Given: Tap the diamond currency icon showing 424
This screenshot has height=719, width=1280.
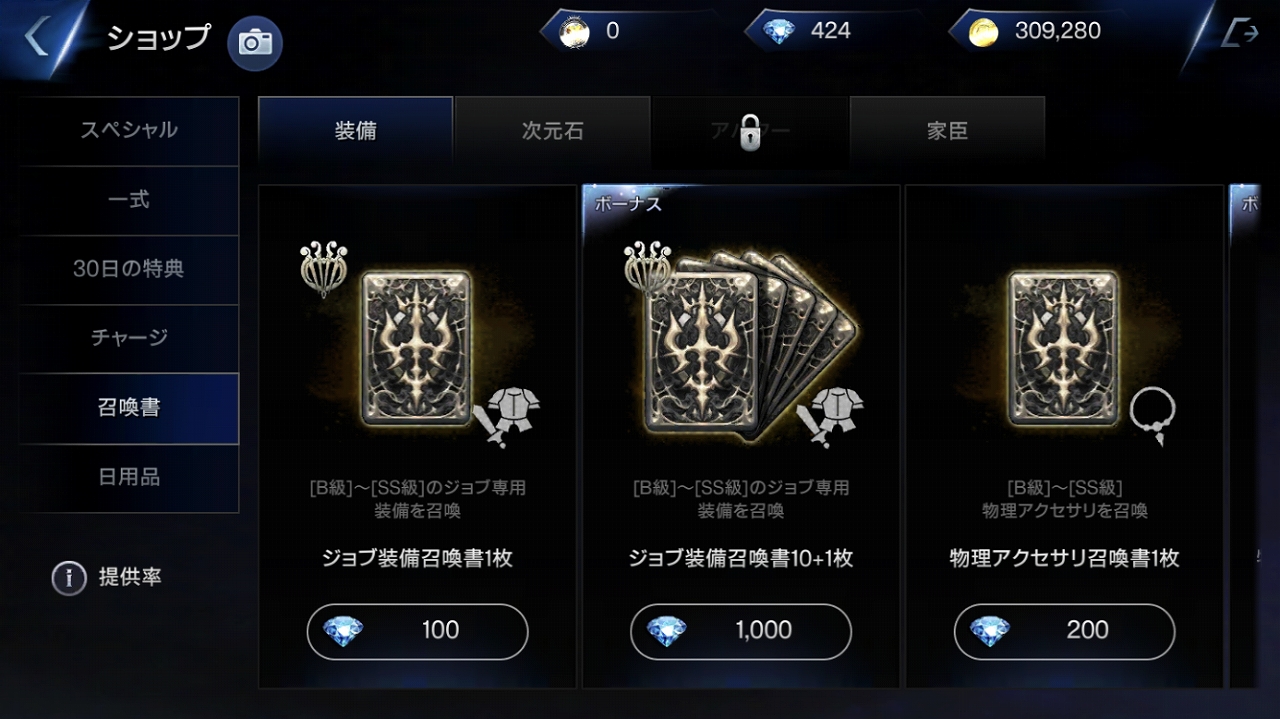Looking at the screenshot, I should pos(778,32).
